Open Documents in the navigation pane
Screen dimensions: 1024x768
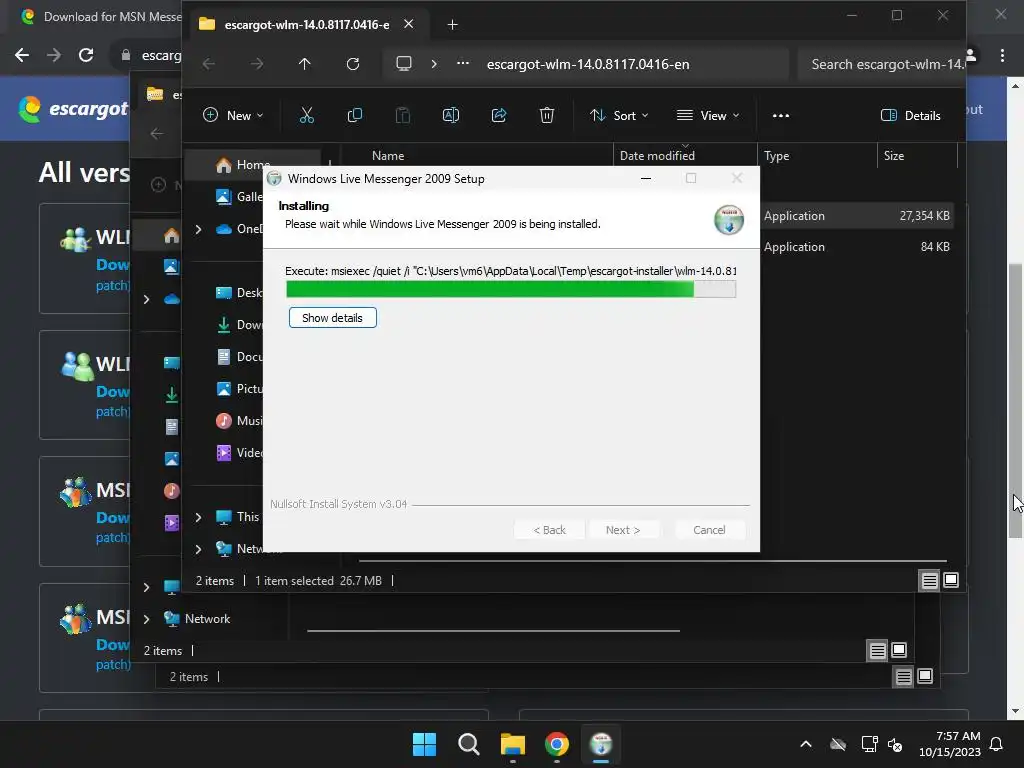239,357
